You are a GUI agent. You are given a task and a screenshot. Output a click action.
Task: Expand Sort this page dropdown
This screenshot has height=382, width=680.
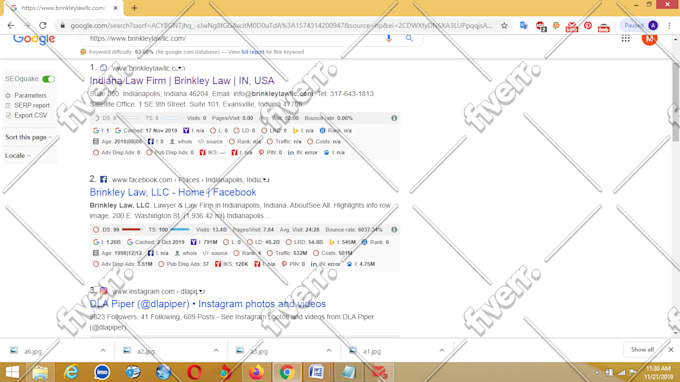click(29, 137)
